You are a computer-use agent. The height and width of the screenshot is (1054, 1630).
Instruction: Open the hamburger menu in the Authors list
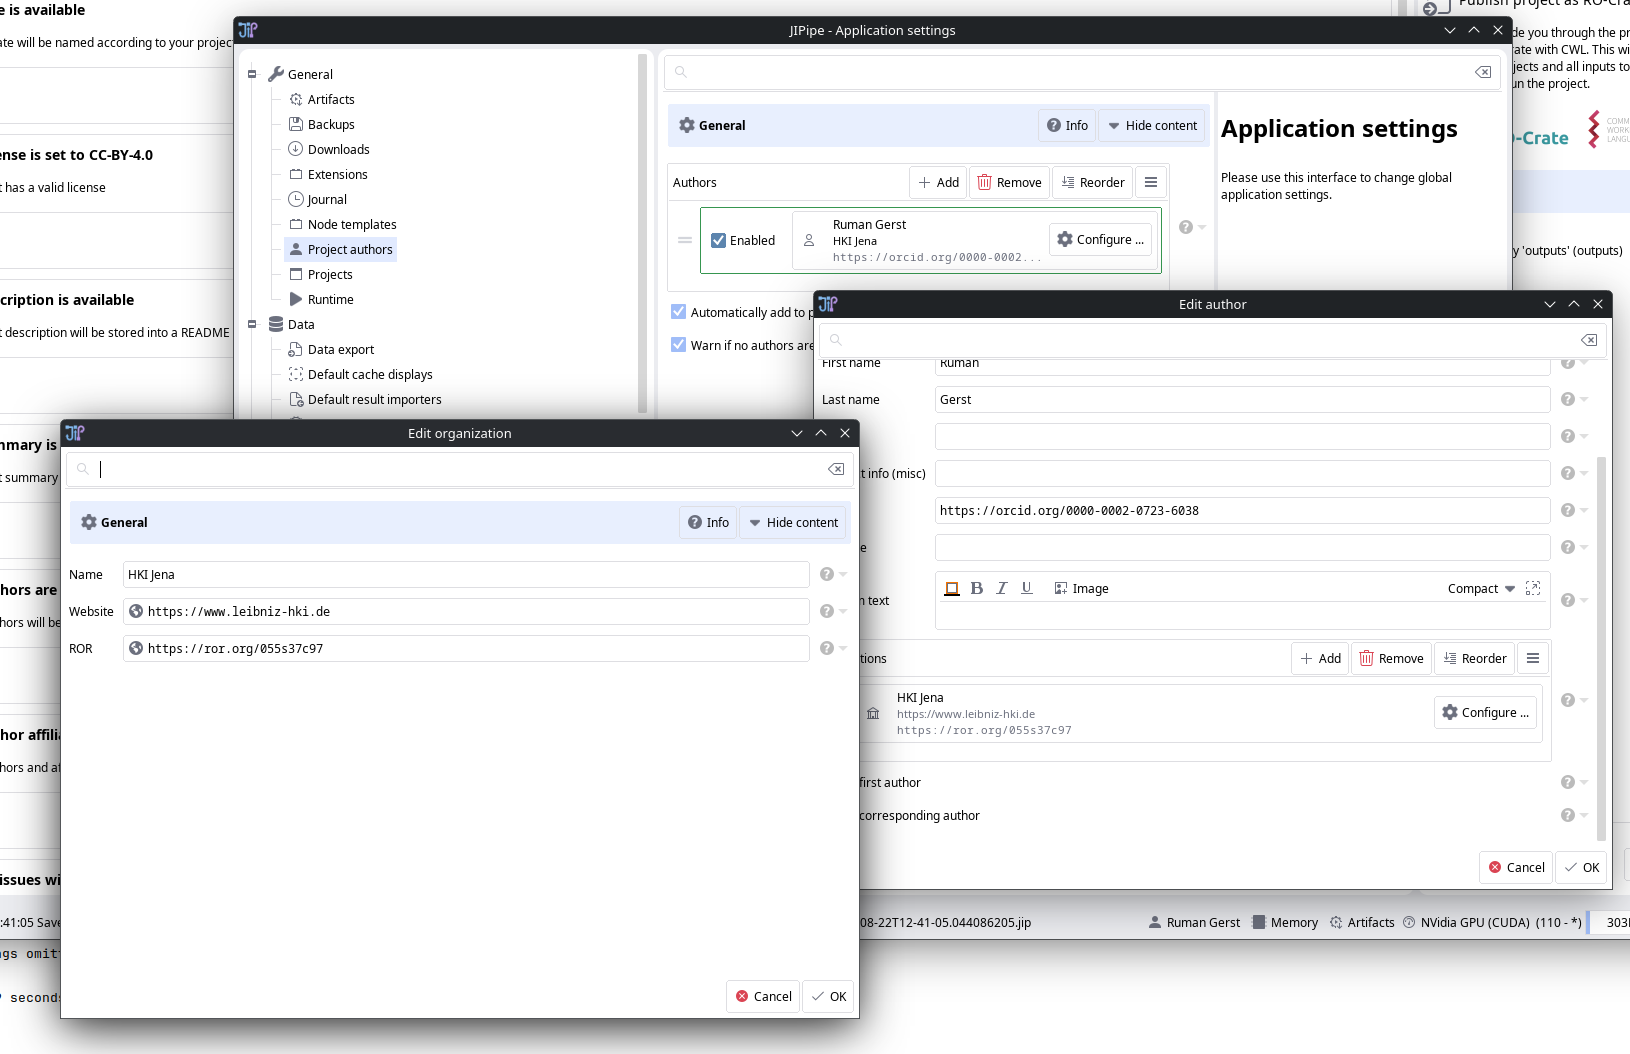tap(1151, 182)
